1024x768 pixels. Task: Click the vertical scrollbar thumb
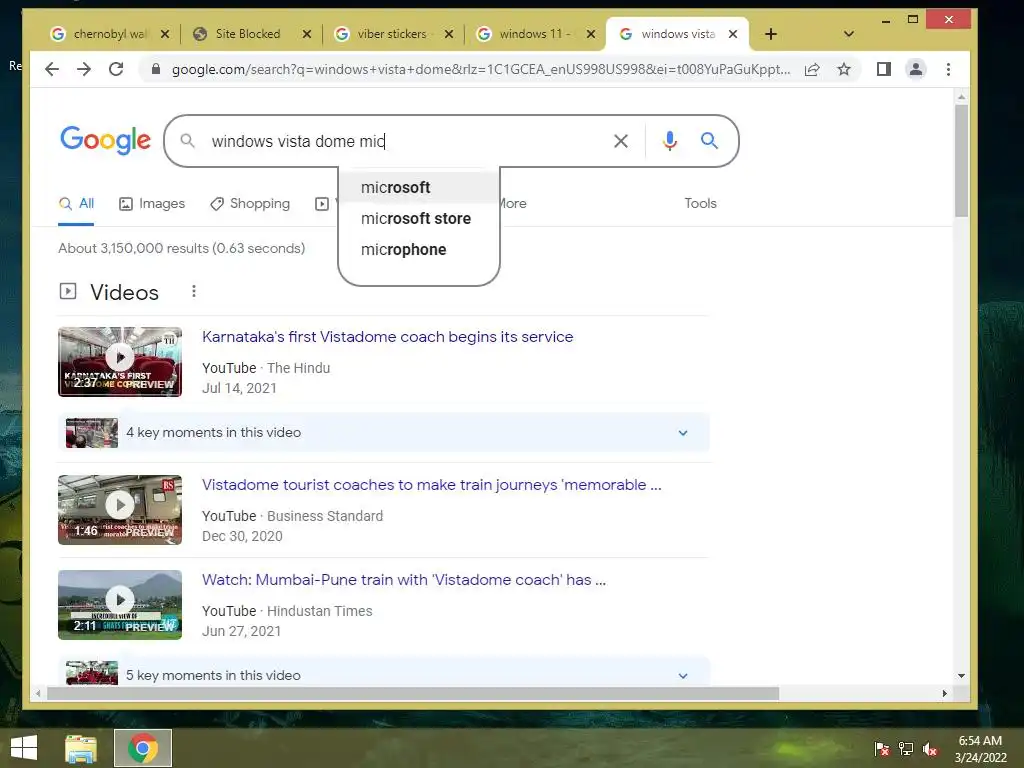coord(961,161)
